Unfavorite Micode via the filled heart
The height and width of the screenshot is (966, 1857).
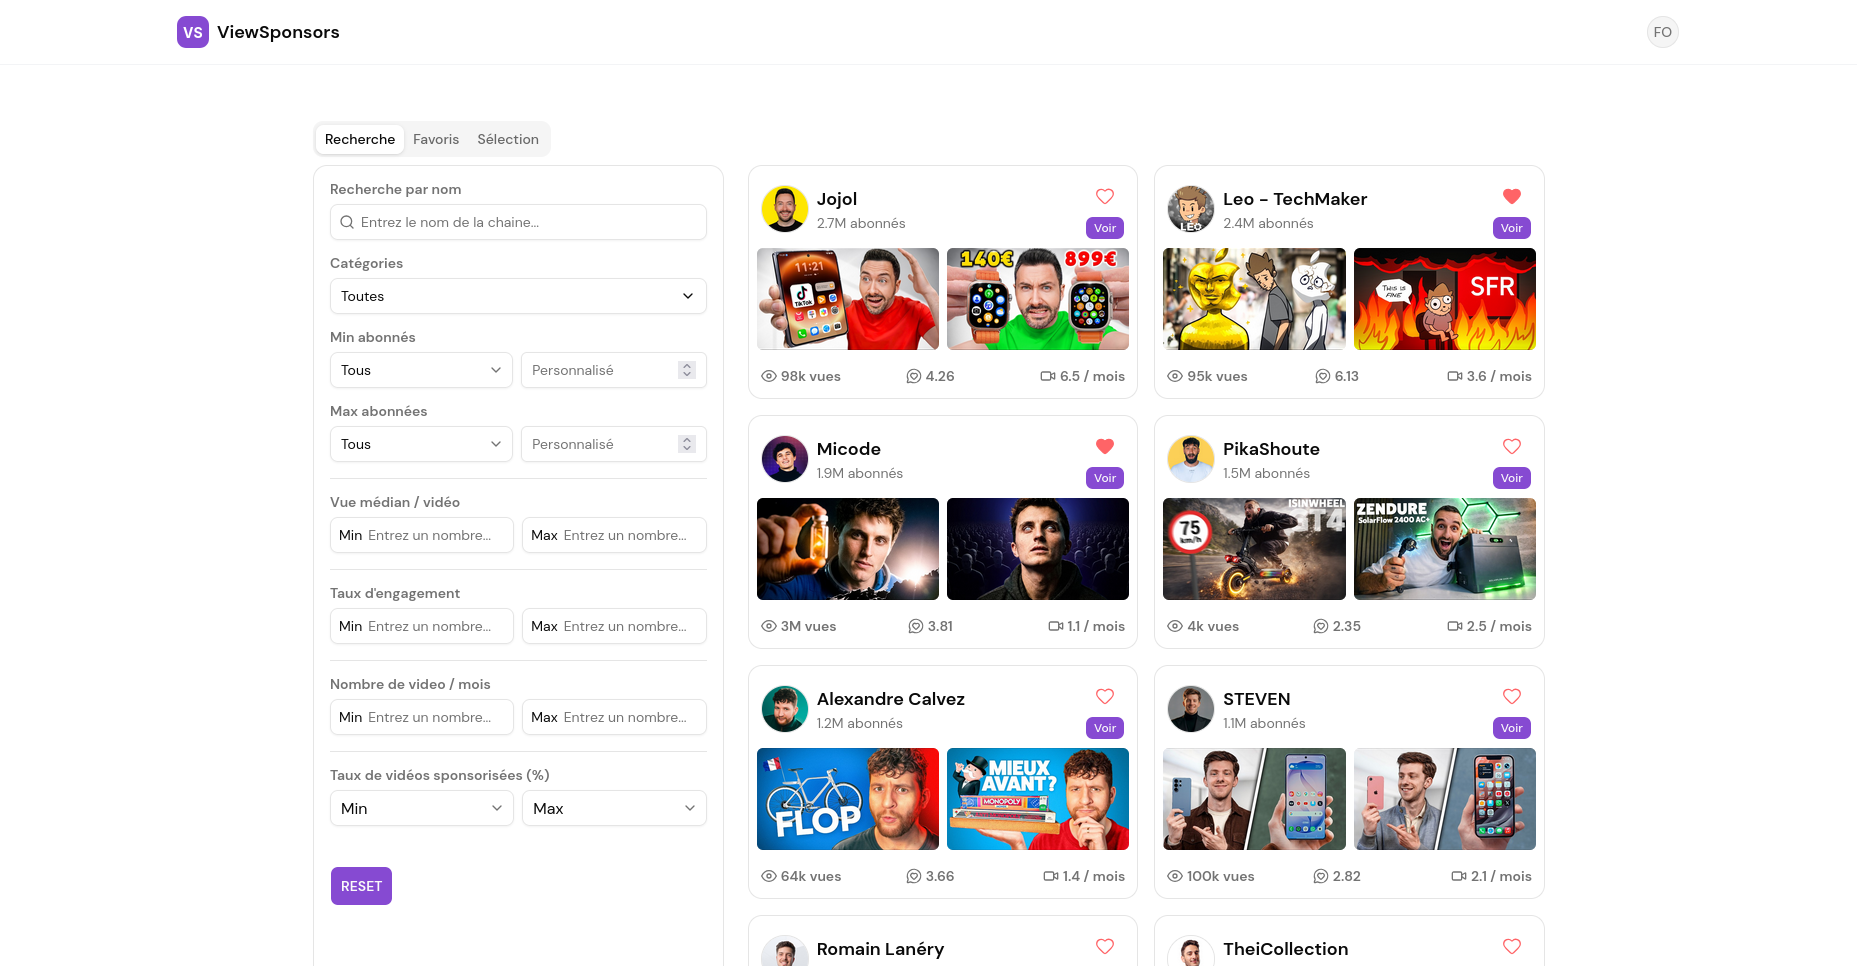[x=1105, y=446]
